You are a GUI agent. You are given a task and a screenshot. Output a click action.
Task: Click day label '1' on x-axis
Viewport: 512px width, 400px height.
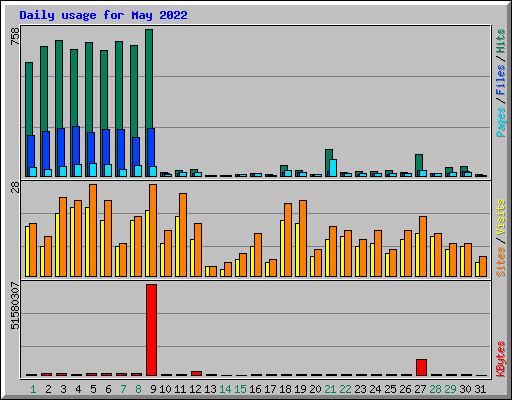tap(33, 389)
